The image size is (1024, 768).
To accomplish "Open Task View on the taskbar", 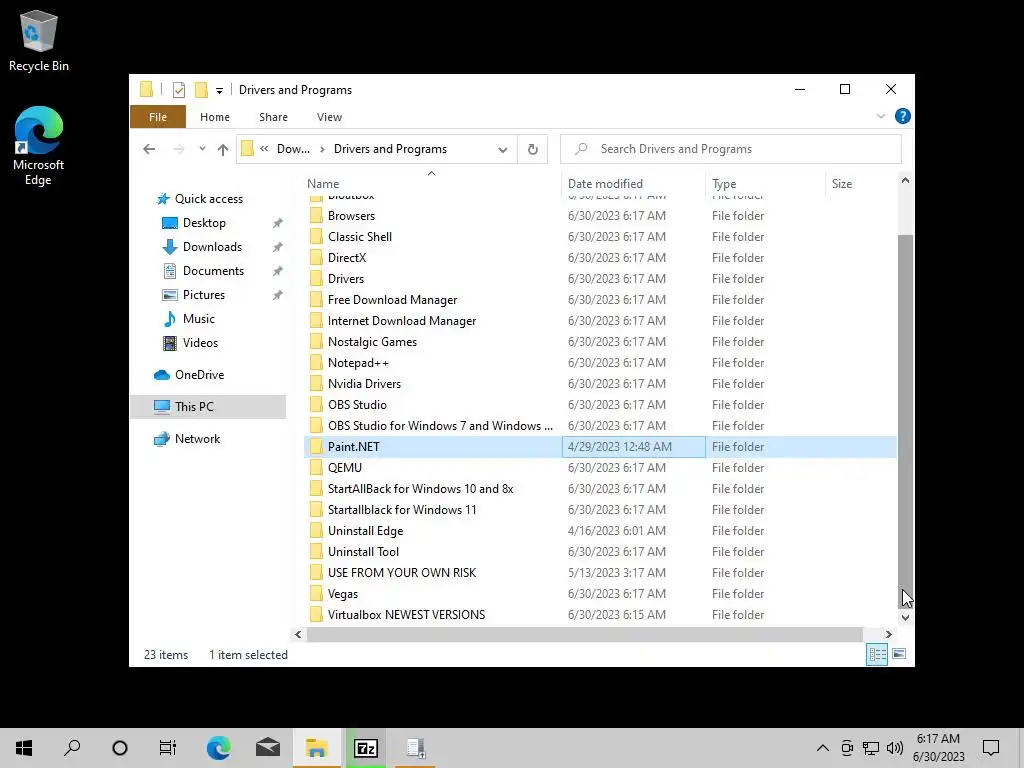I will [x=168, y=748].
